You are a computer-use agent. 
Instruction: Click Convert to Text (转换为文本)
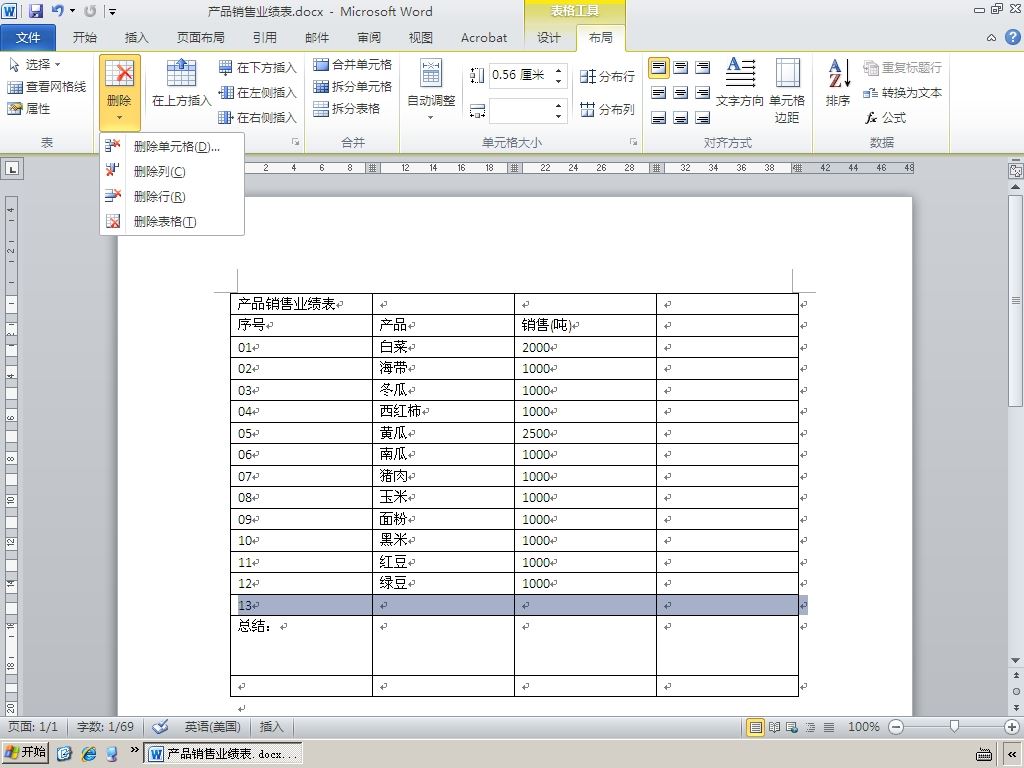pos(903,93)
